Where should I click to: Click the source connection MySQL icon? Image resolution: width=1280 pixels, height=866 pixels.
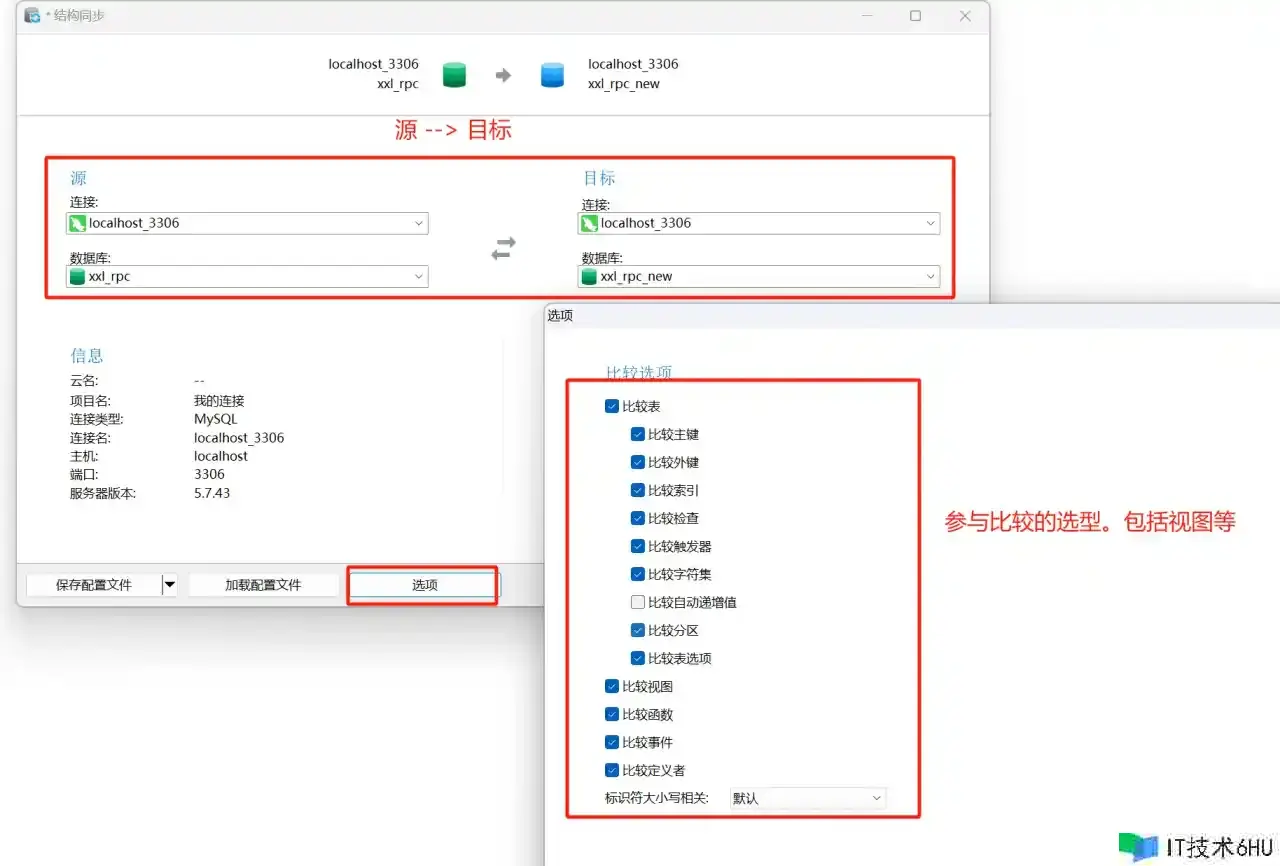pos(77,224)
